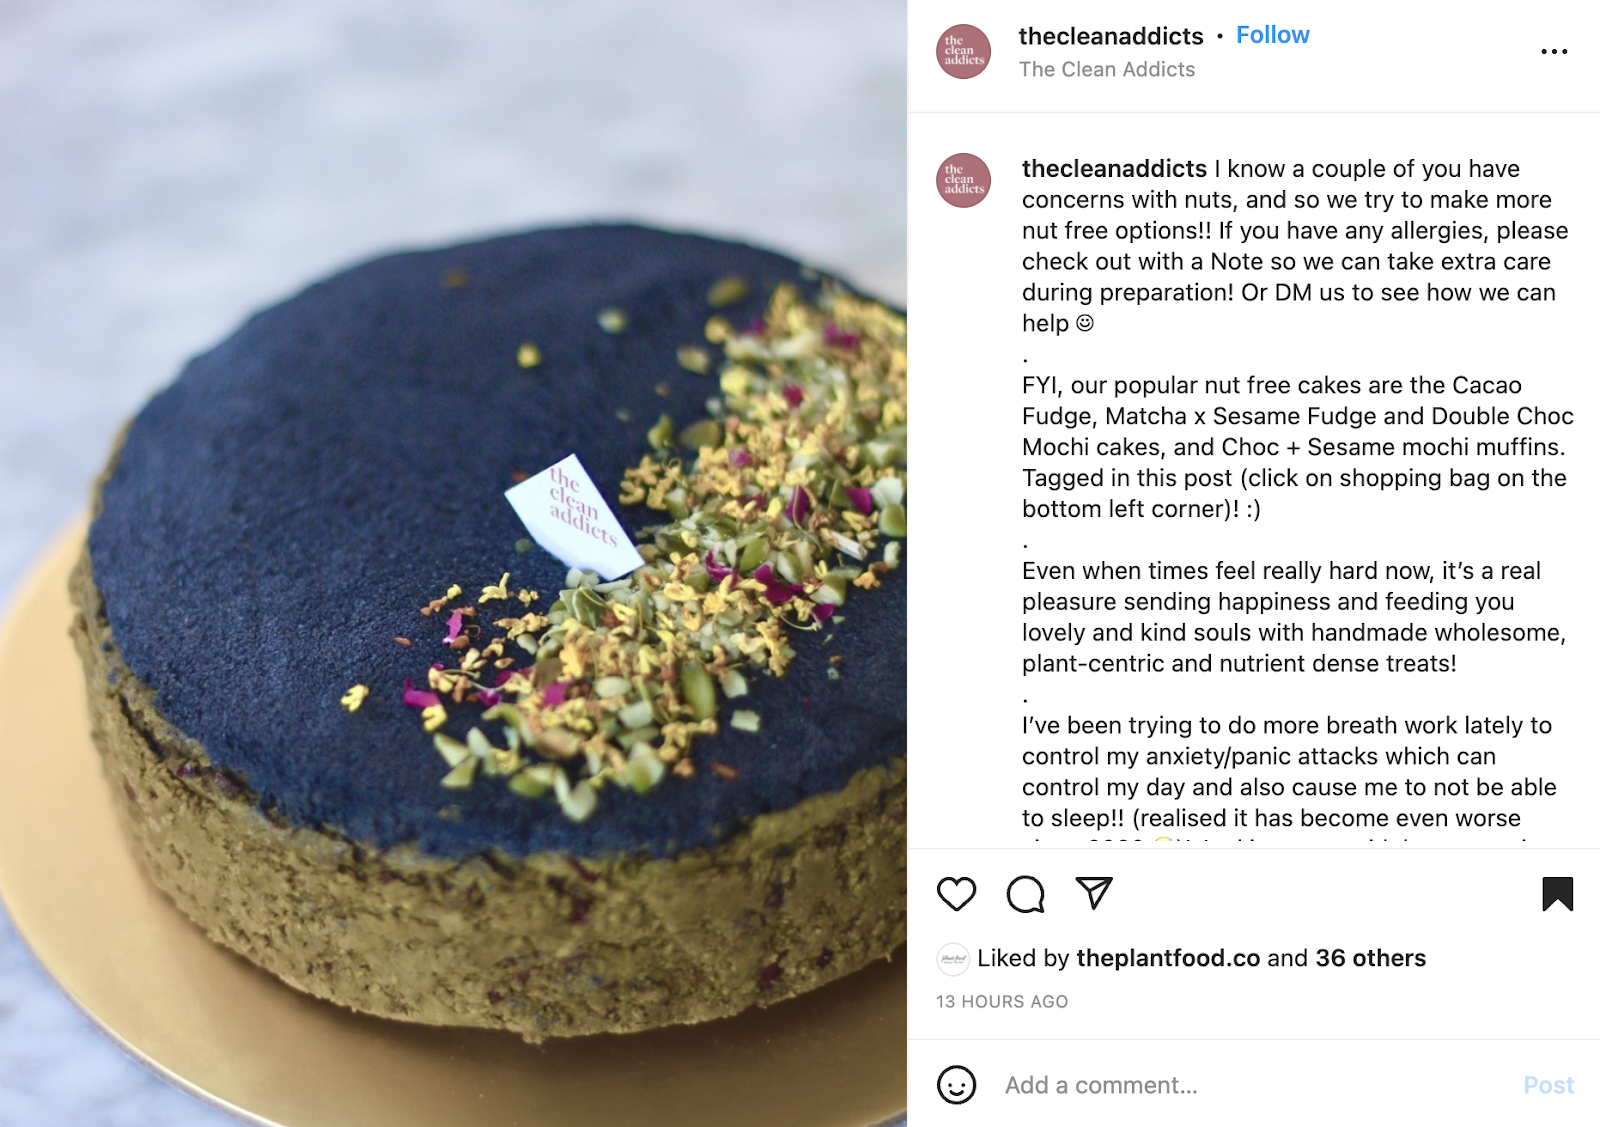
Task: Click the caption text about nut free cakes
Action: 1297,447
